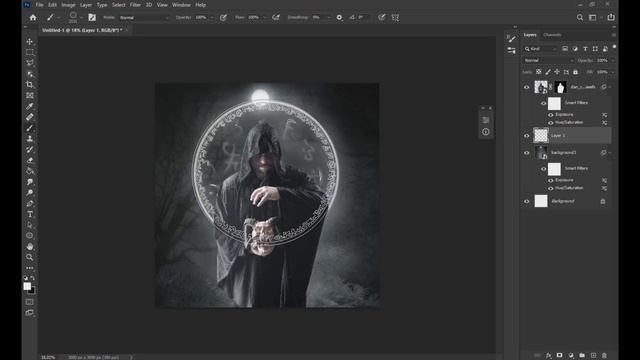The width and height of the screenshot is (640, 360).
Task: Create a new layer button
Action: tap(593, 356)
